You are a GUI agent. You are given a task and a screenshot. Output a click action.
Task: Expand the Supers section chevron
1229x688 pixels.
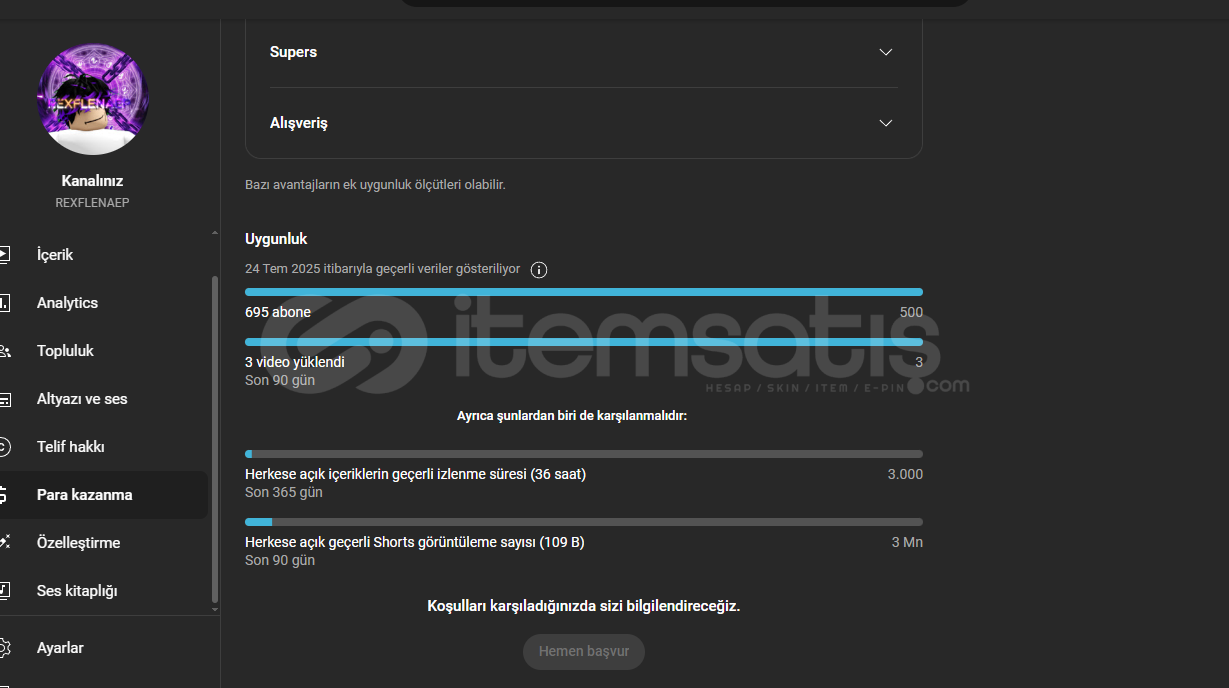pyautogui.click(x=885, y=52)
